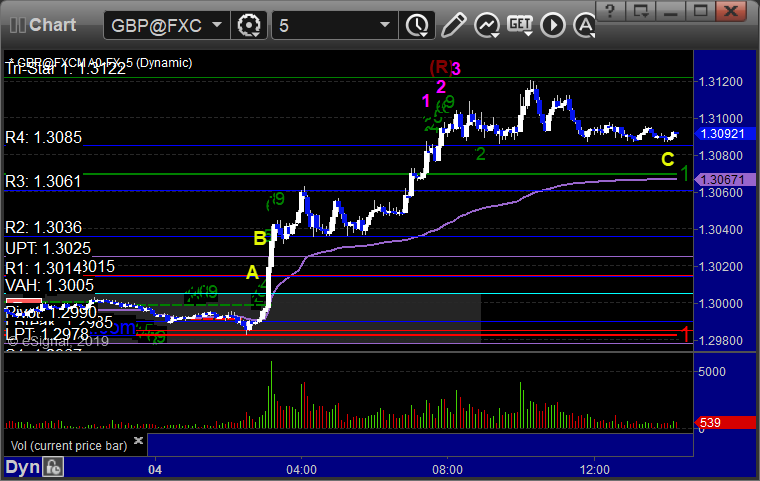Screen dimensions: 760x481
Task: Select the magenta wave label 2
Action: click(x=441, y=87)
